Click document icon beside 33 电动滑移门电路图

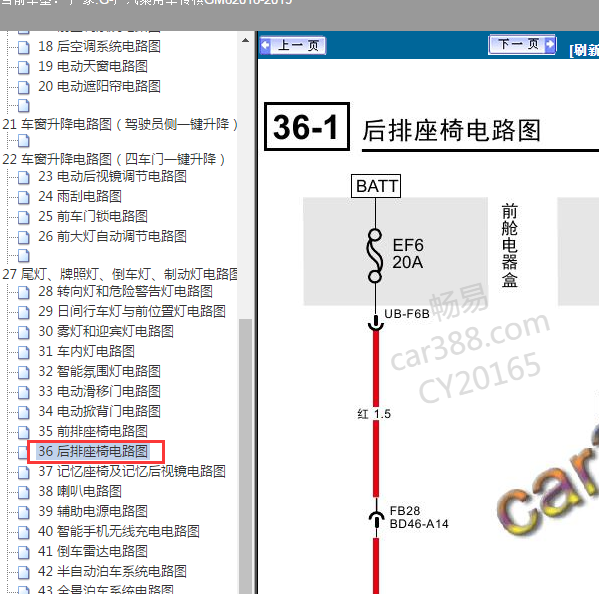tap(24, 392)
